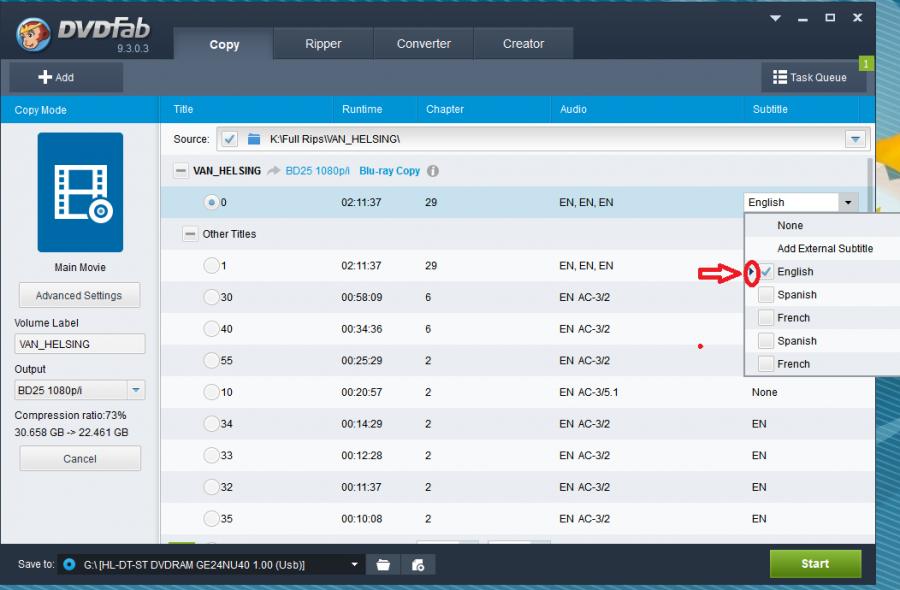The height and width of the screenshot is (590, 900).
Task: Click the green task count badge
Action: tap(866, 63)
